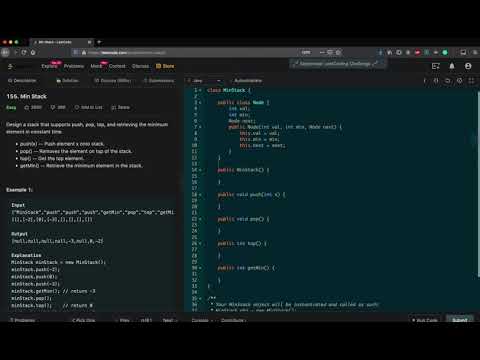Collapse the Node constructor fold on line 7
Screen dimensions: 480x360
[200, 127]
